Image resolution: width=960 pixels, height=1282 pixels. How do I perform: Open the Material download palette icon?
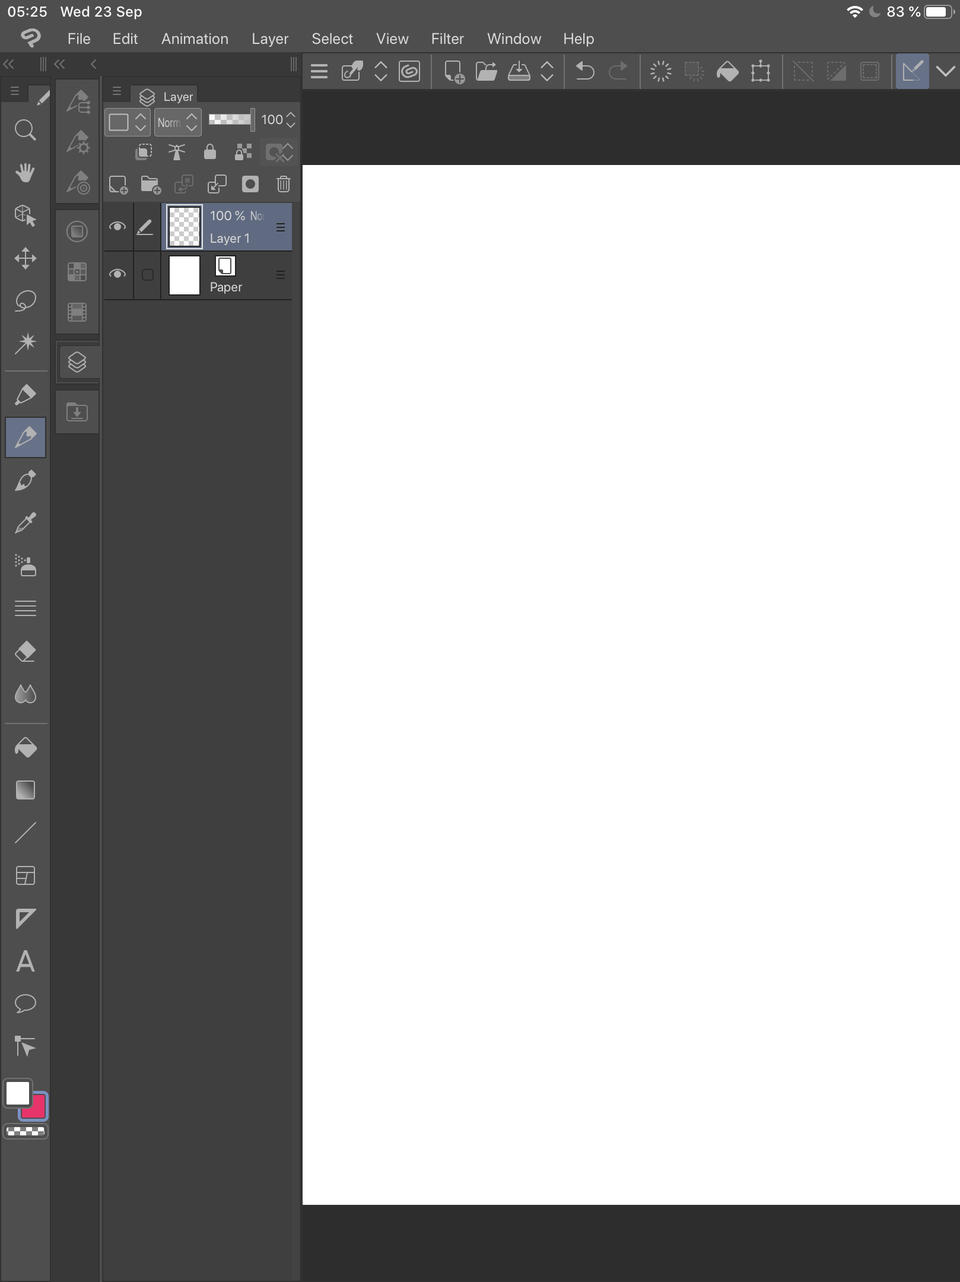pos(77,412)
